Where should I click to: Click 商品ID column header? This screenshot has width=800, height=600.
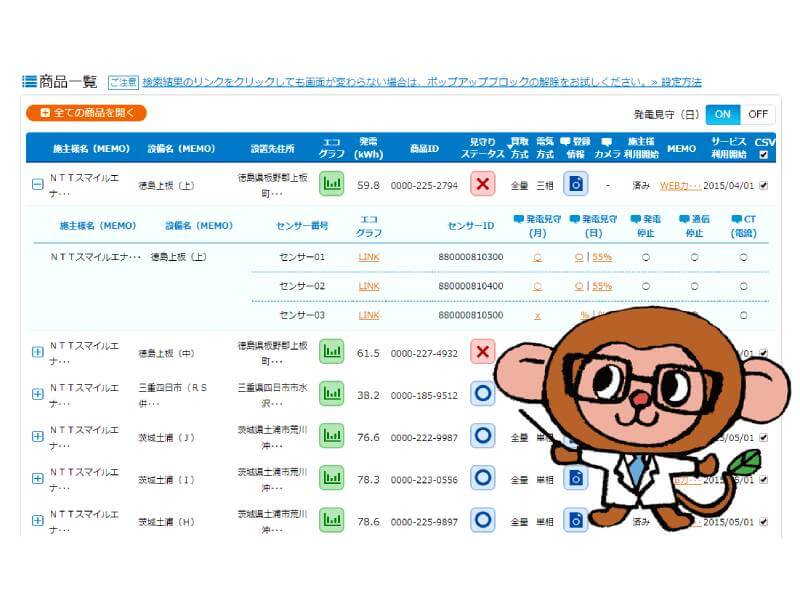(424, 148)
